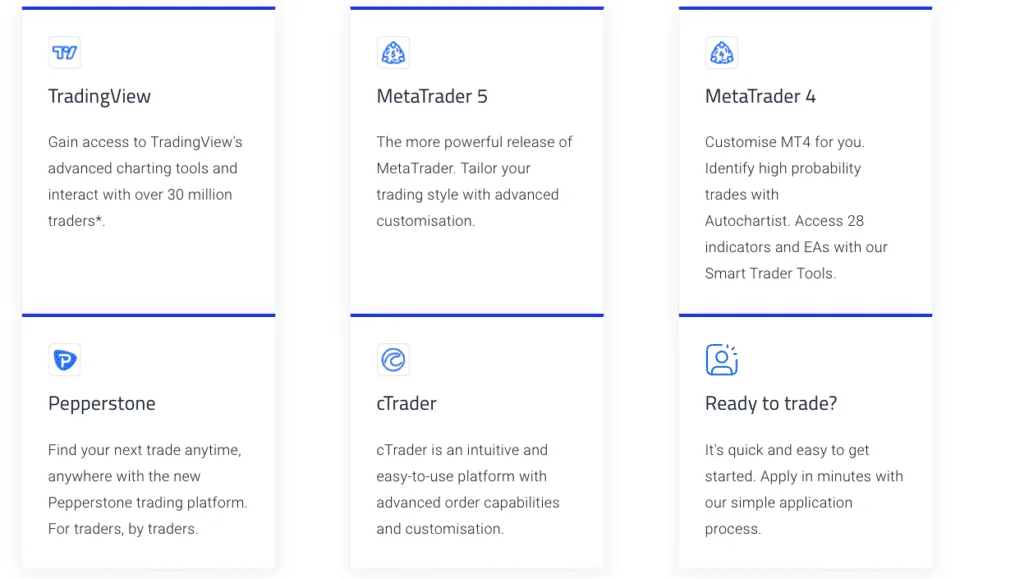Open the MetaTrader 4 heading
Screen dimensions: 1024x579
[x=760, y=96]
